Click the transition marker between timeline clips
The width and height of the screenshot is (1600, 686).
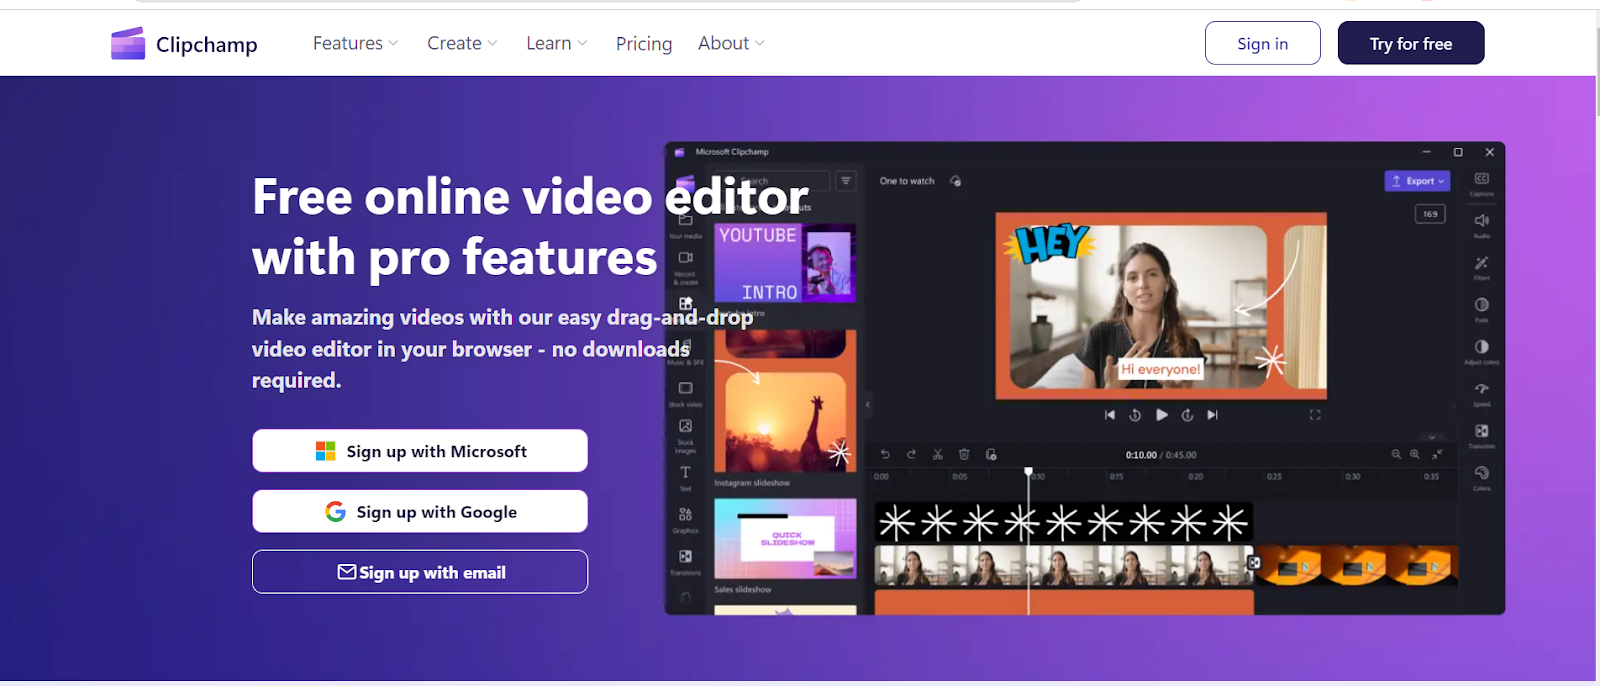(1253, 563)
